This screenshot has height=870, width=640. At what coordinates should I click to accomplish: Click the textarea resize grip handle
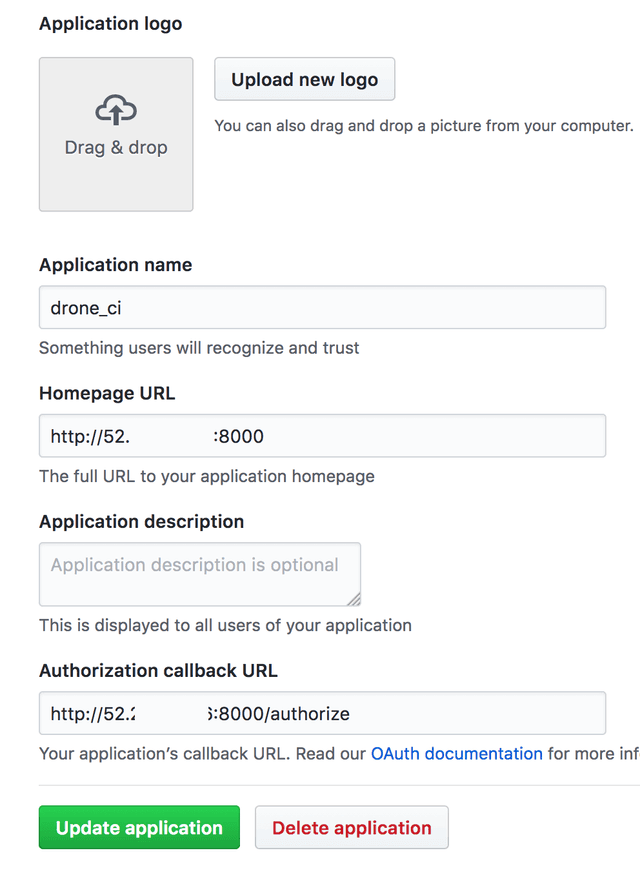click(355, 598)
